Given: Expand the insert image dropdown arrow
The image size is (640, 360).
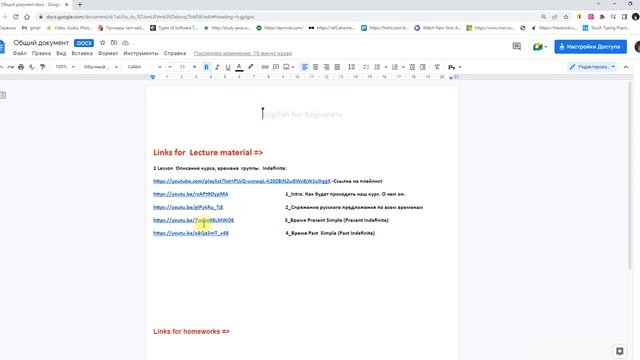Looking at the screenshot, I should click(x=293, y=67).
